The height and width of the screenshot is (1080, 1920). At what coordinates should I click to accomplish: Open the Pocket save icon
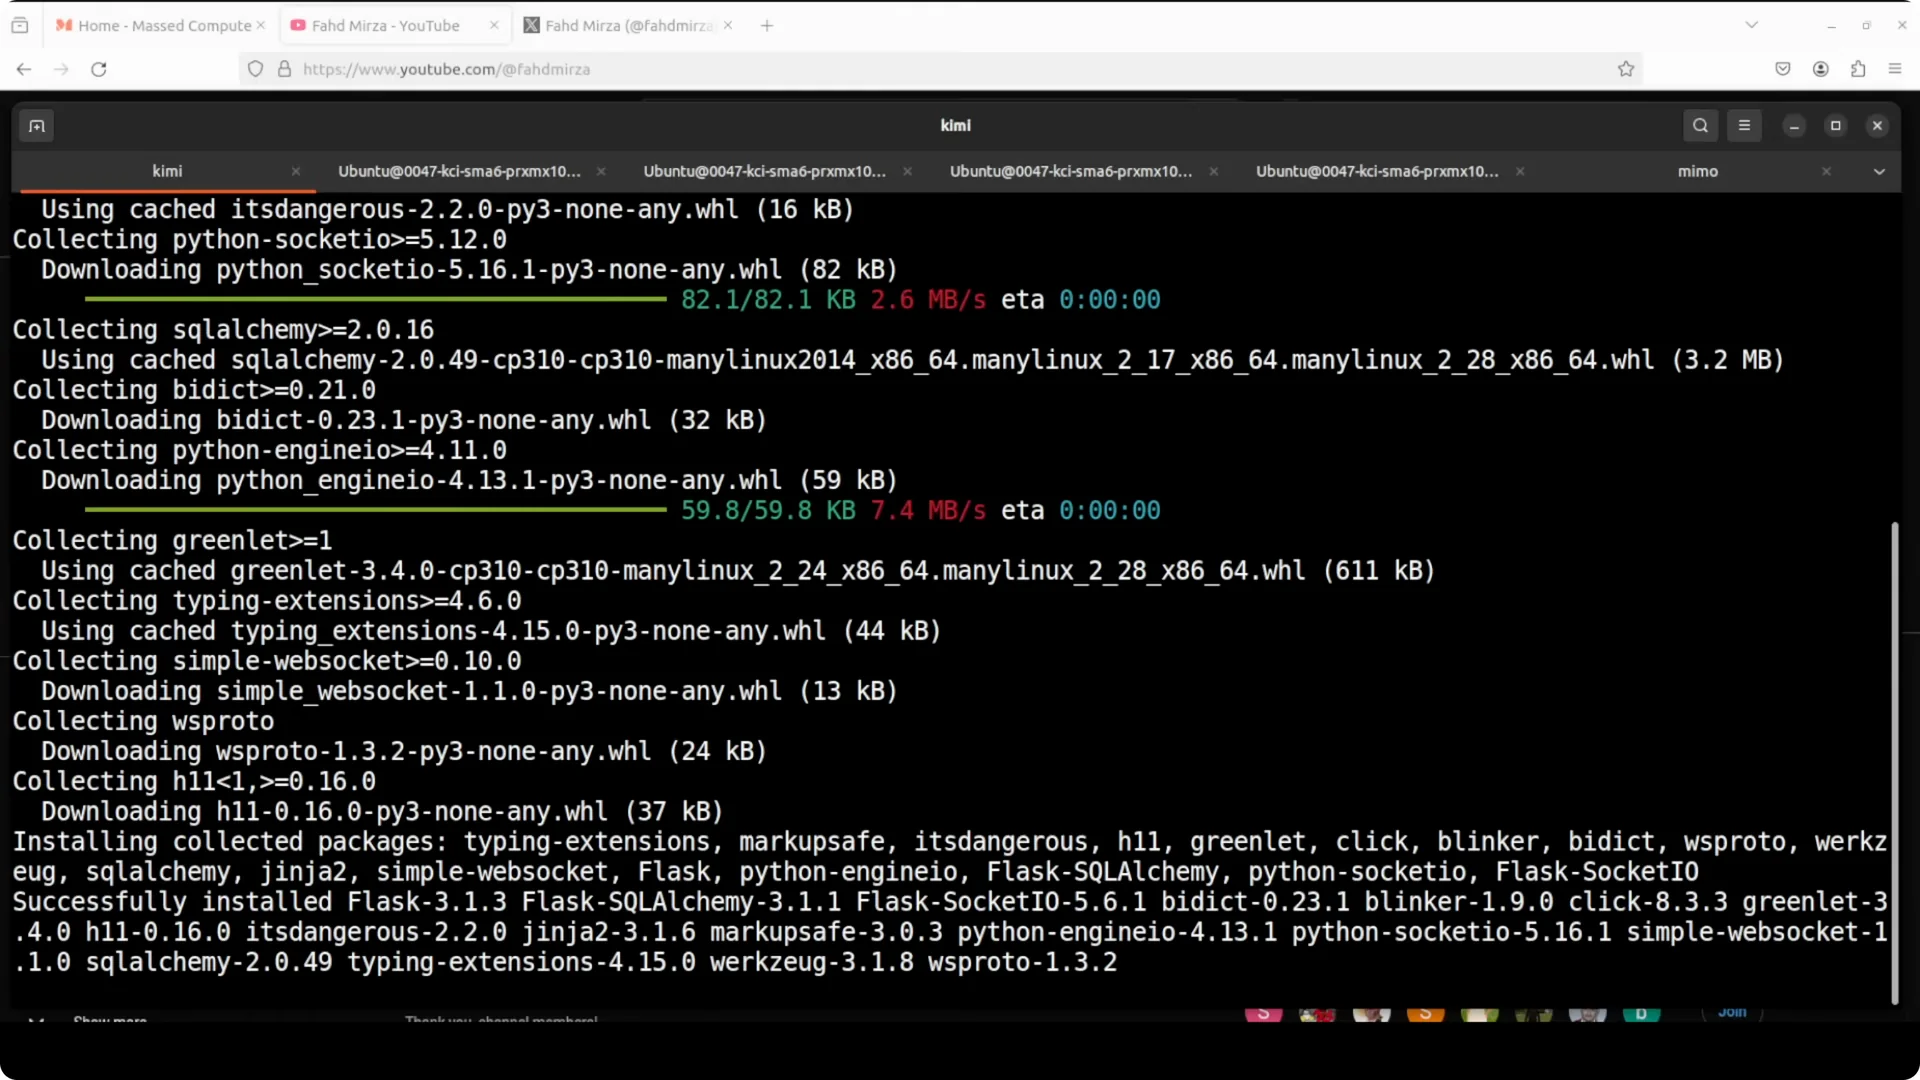[x=1783, y=69]
